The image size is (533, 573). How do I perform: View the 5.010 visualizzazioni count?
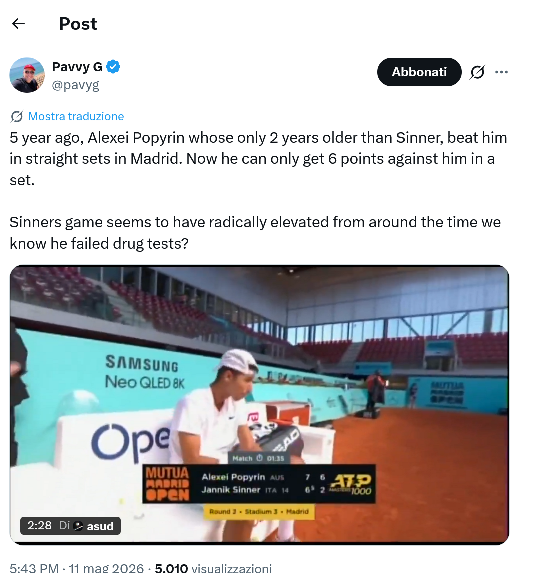click(x=213, y=568)
